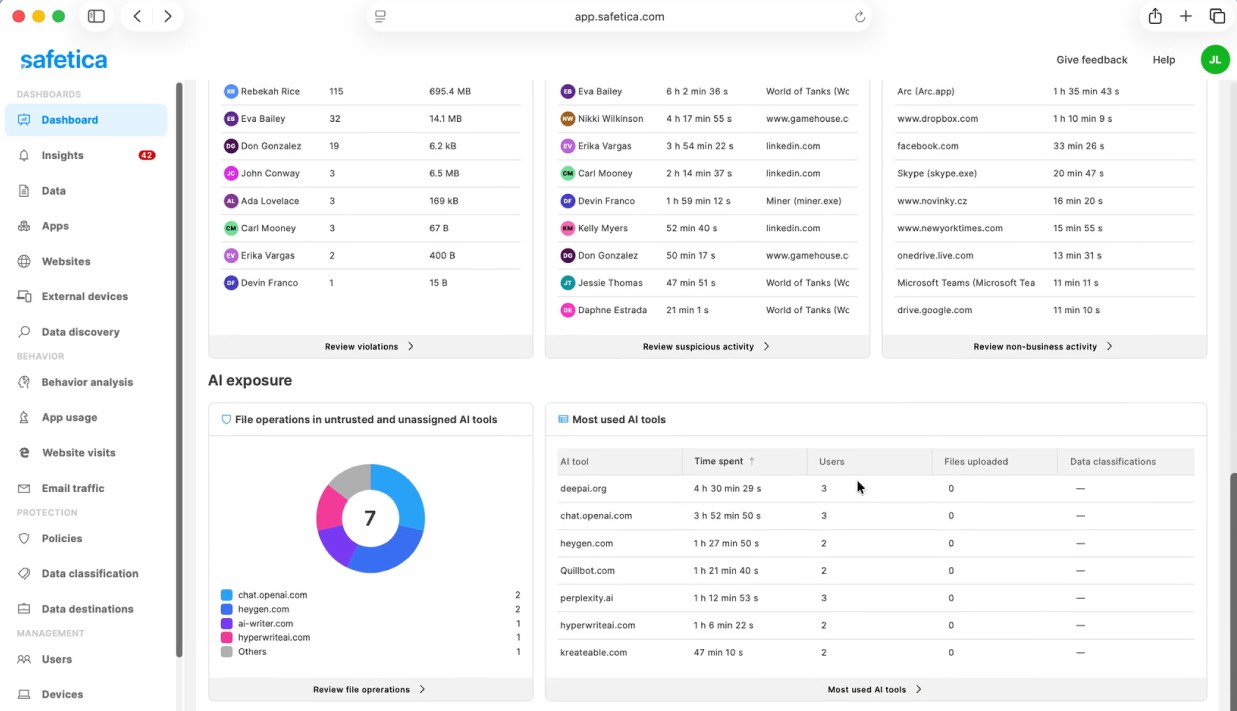The image size is (1237, 711).
Task: Click the browser back button
Action: coord(137,16)
